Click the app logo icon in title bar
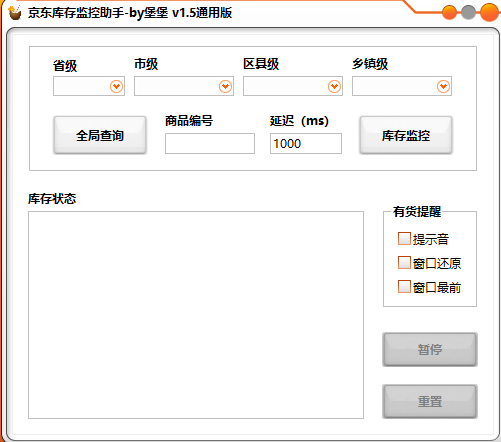This screenshot has width=501, height=442. 14,13
